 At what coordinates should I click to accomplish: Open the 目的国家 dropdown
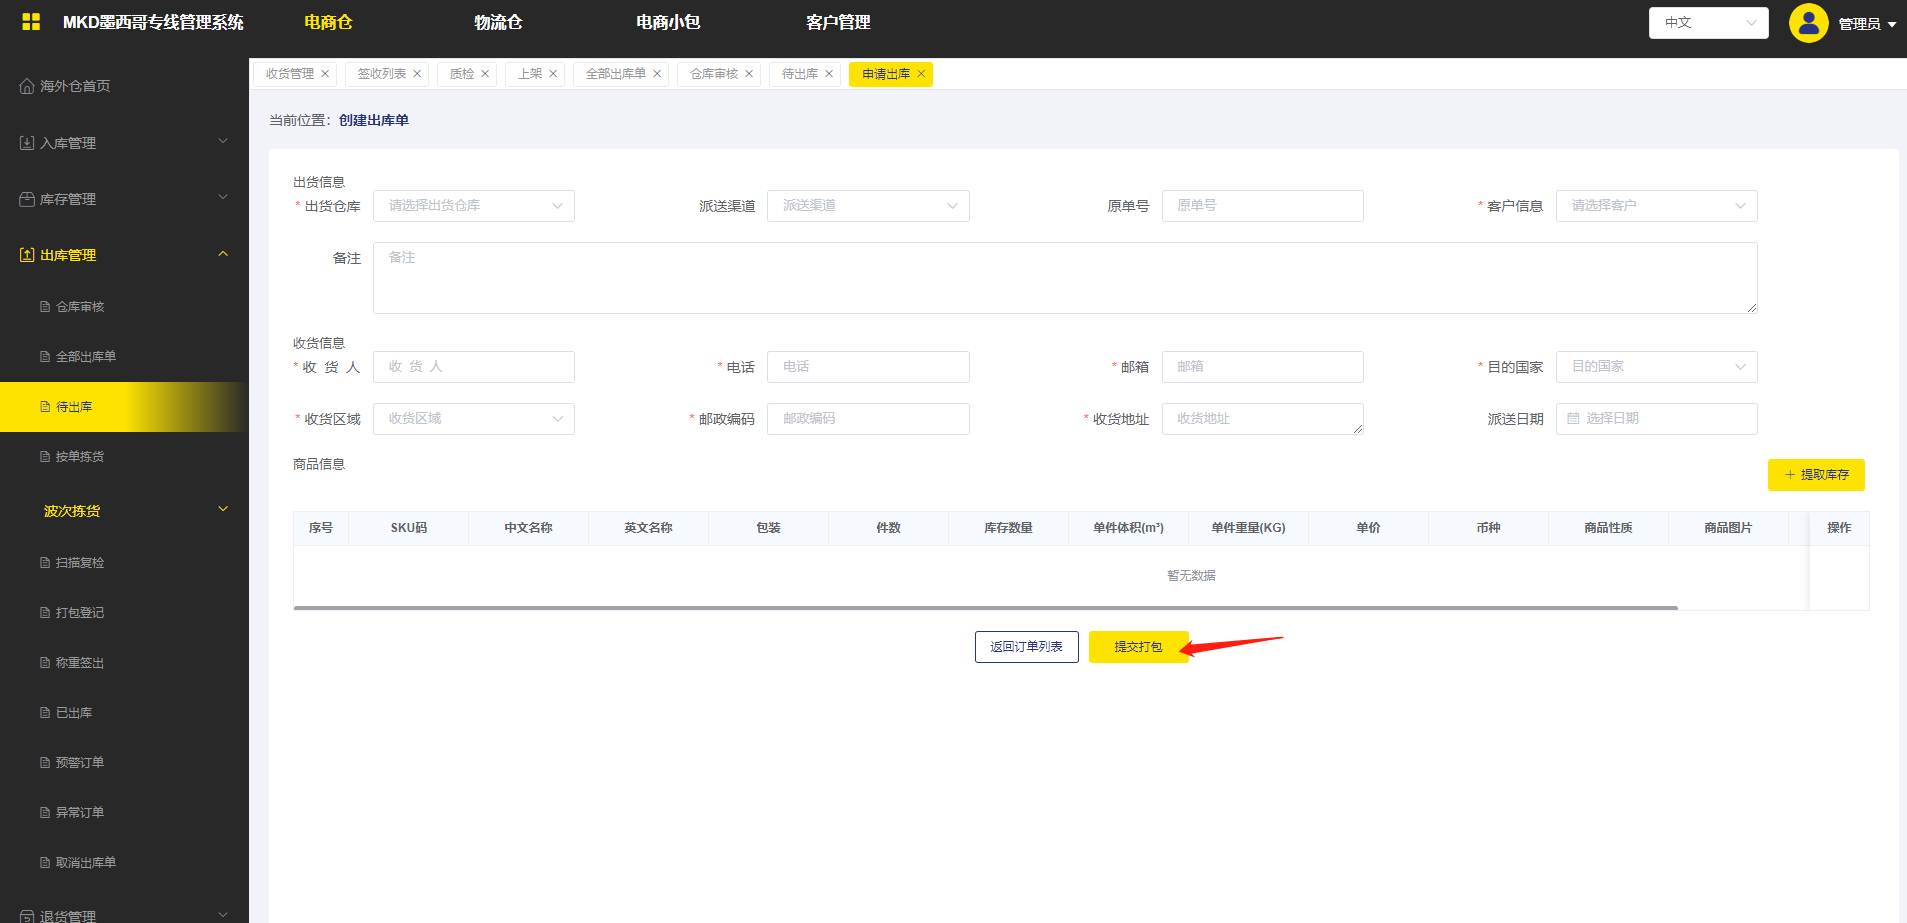pyautogui.click(x=1656, y=367)
